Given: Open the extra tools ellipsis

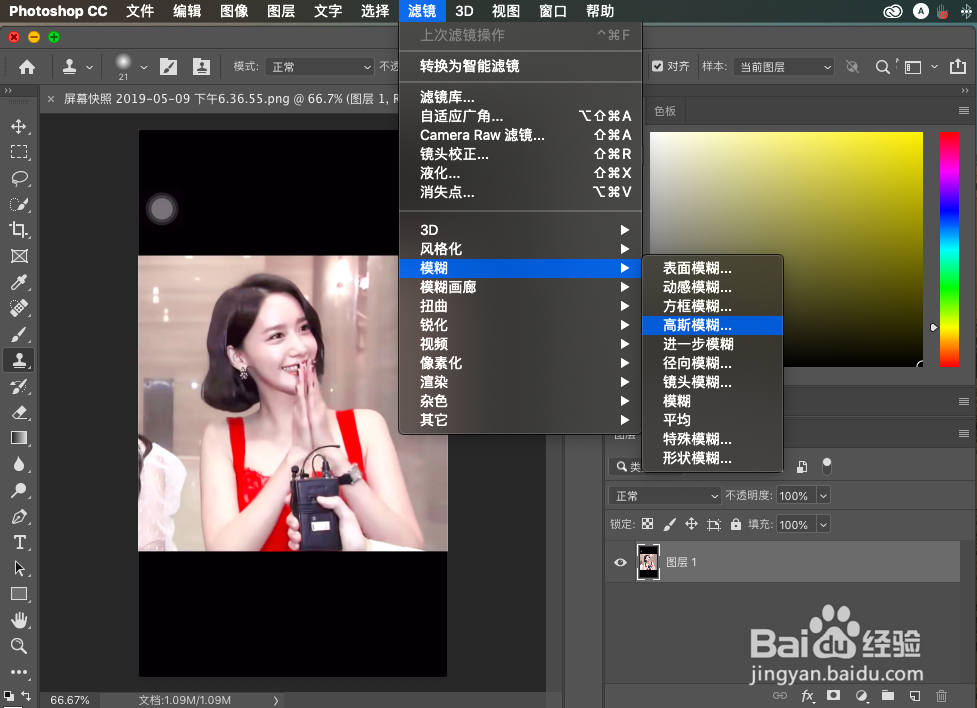Looking at the screenshot, I should [19, 672].
